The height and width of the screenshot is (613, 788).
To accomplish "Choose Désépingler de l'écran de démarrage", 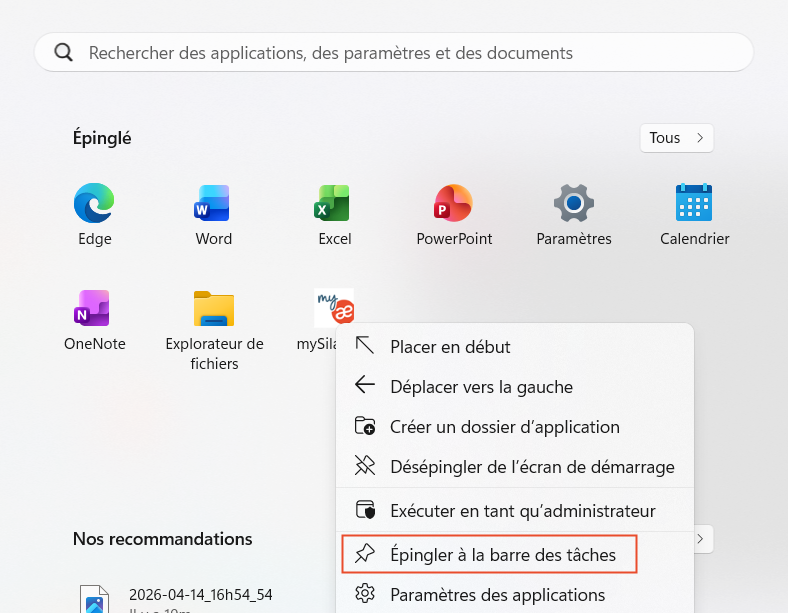I will pyautogui.click(x=515, y=467).
